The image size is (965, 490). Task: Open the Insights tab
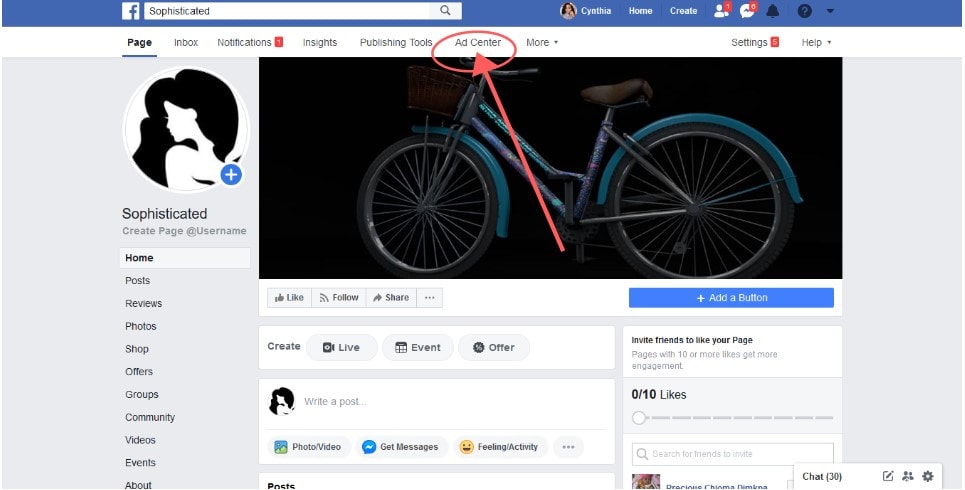[x=319, y=42]
